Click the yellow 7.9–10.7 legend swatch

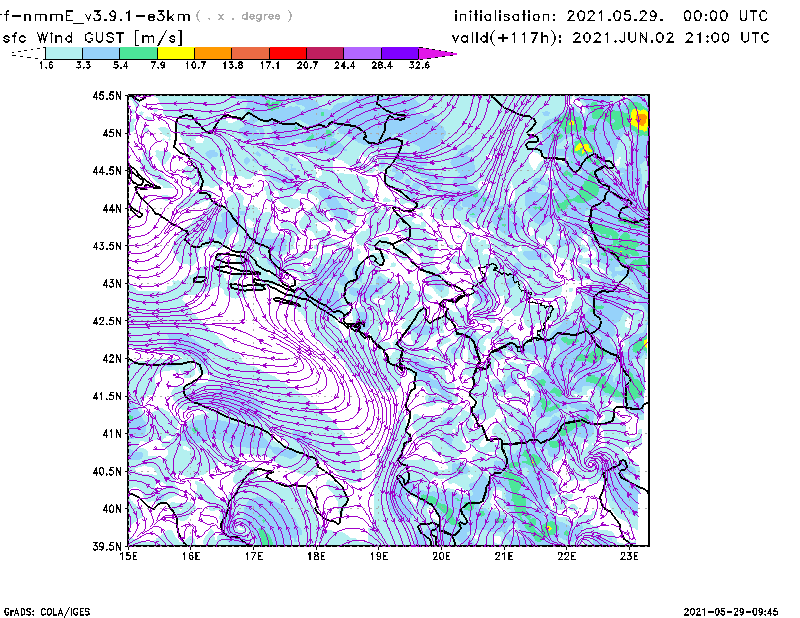tap(176, 53)
